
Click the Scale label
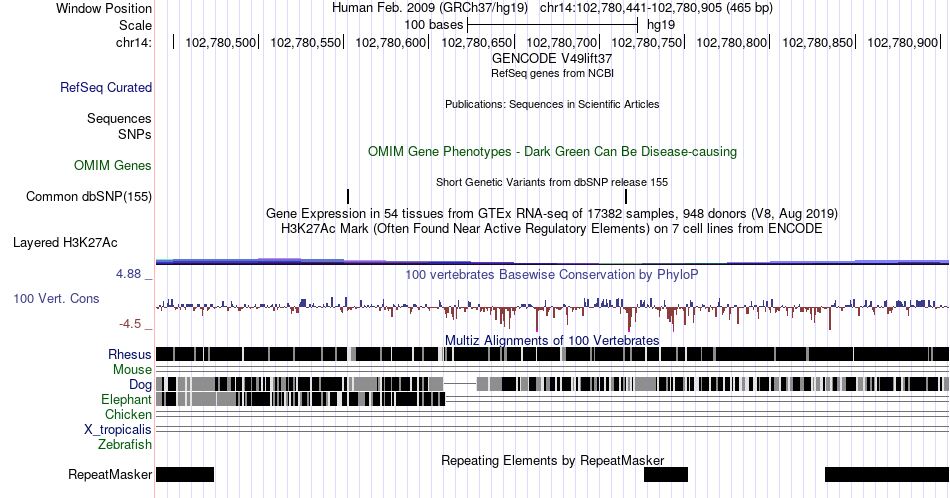tap(135, 25)
